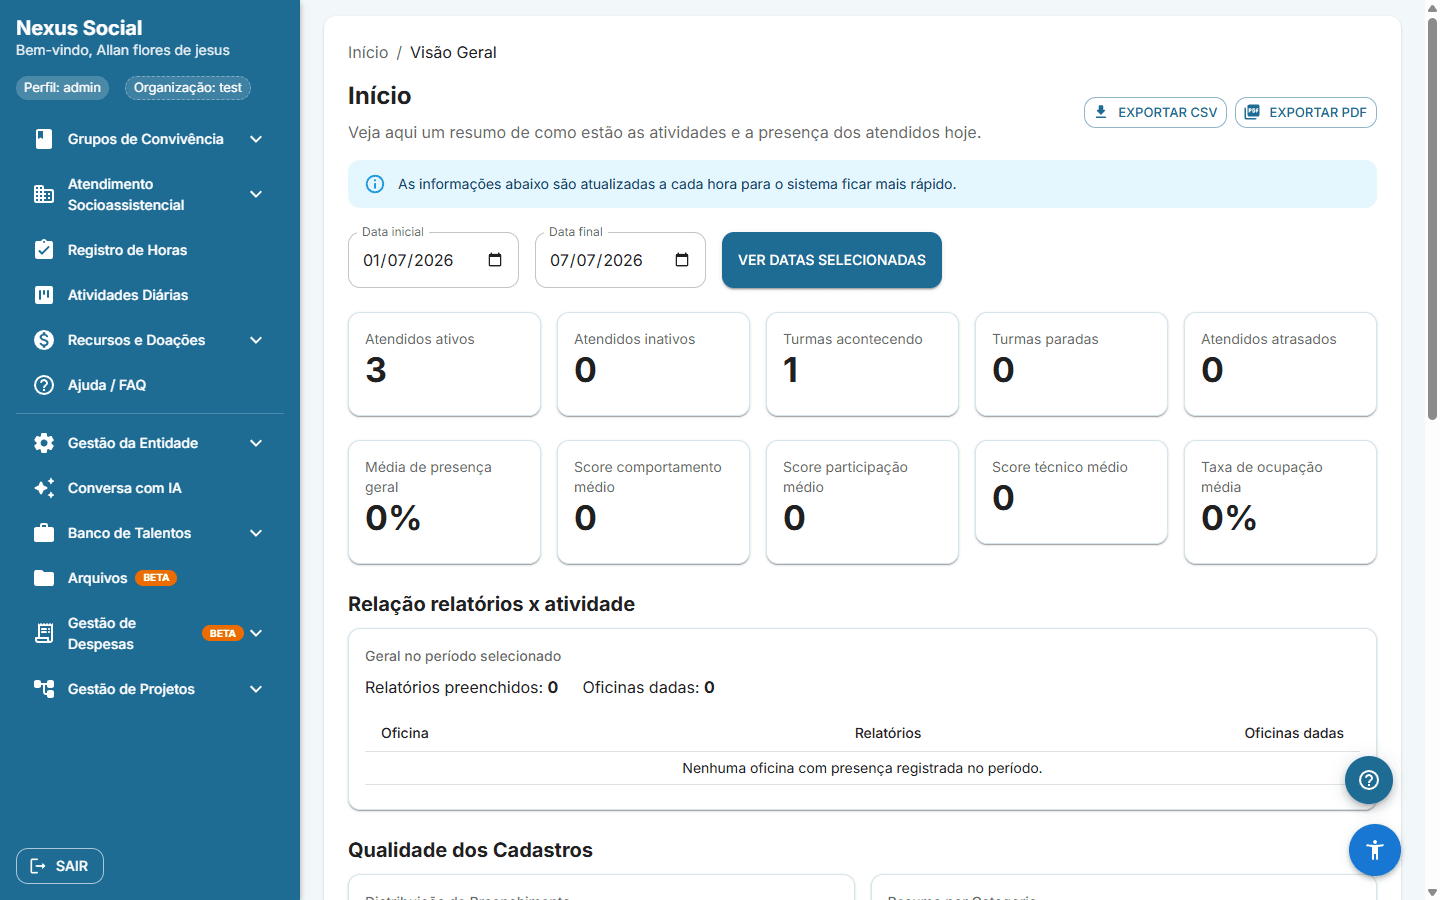Click the Atendidos atrasados card
The image size is (1440, 900).
click(x=1280, y=364)
